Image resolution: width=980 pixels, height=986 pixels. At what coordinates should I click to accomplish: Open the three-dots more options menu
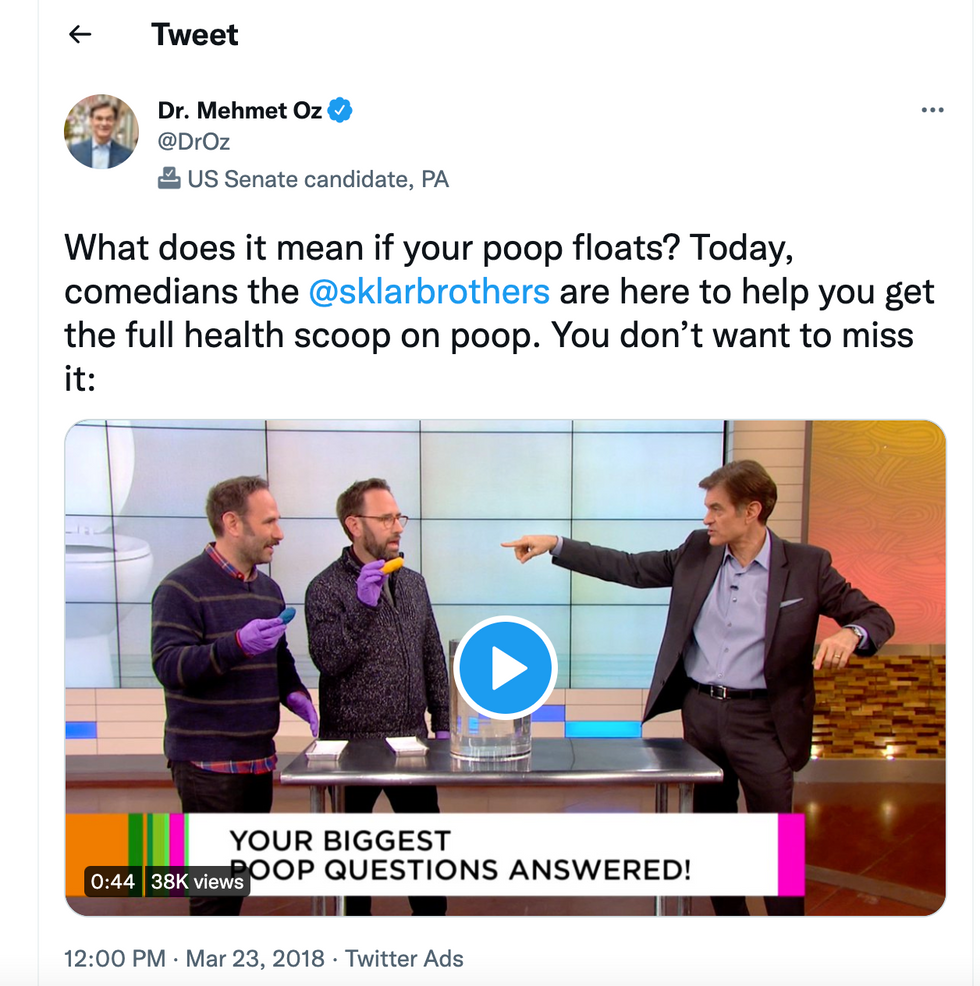coord(932,110)
